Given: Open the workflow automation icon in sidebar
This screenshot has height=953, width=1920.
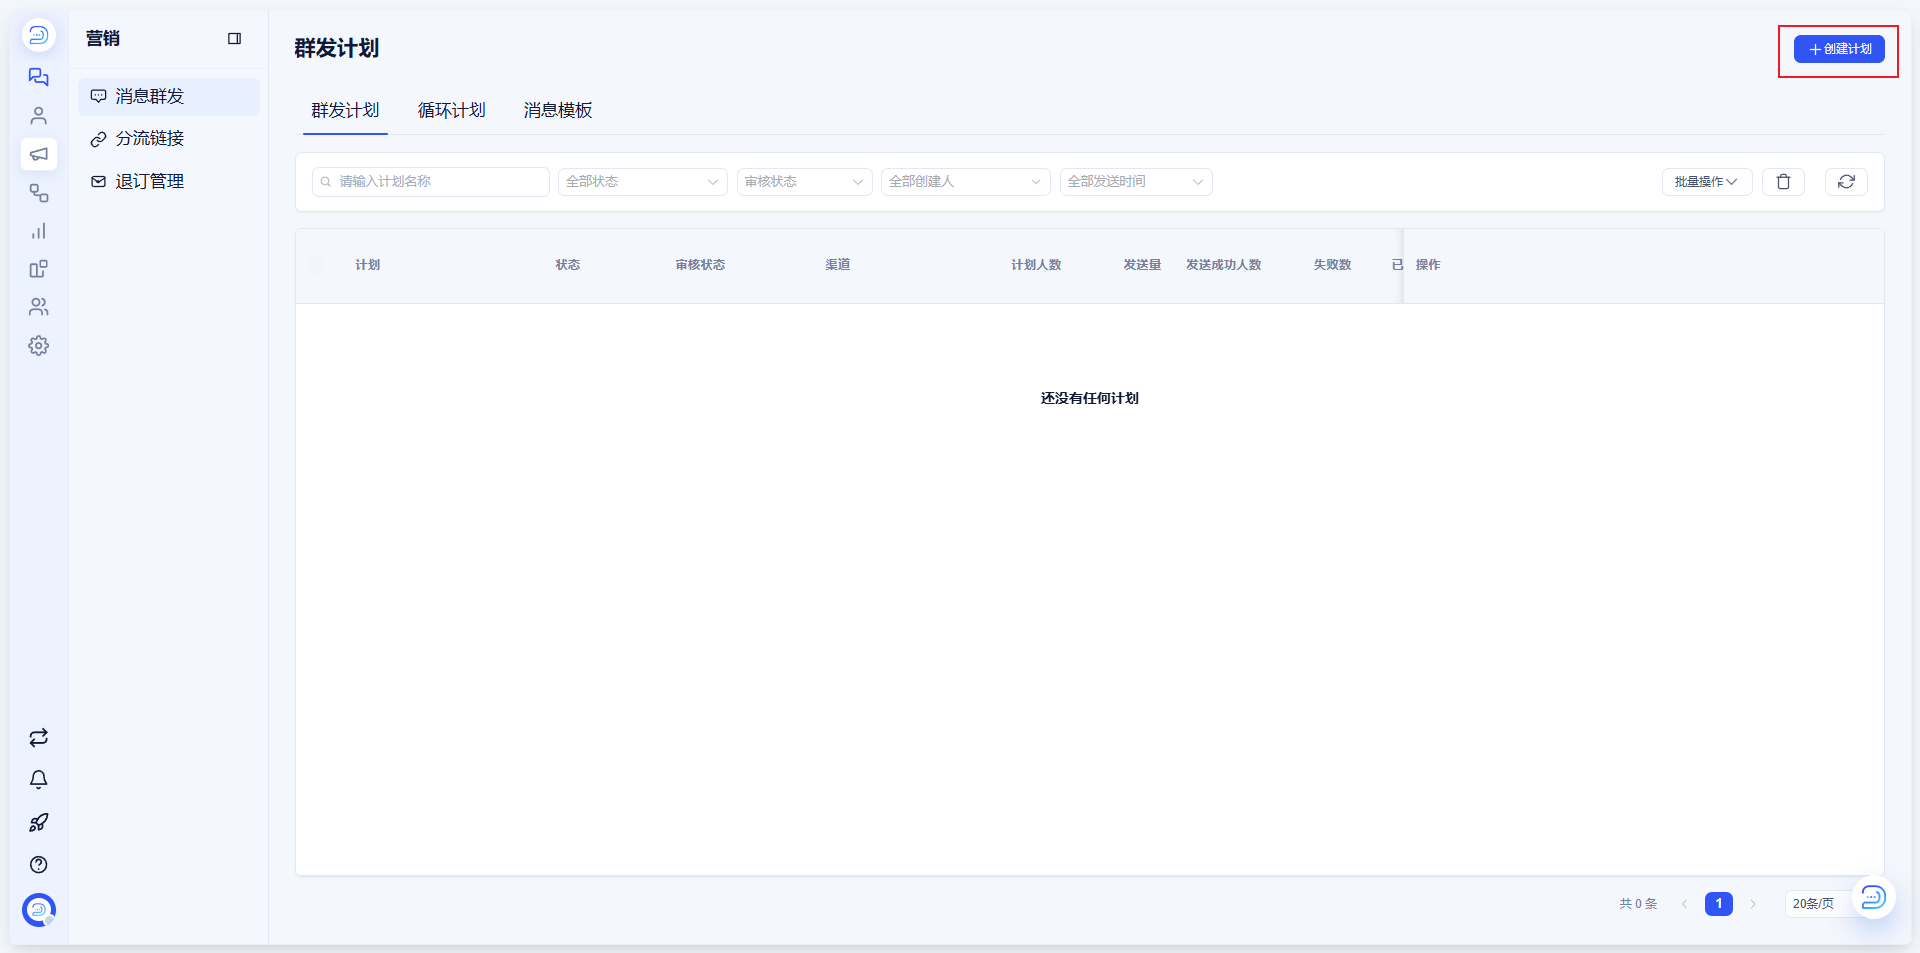Looking at the screenshot, I should [39, 193].
